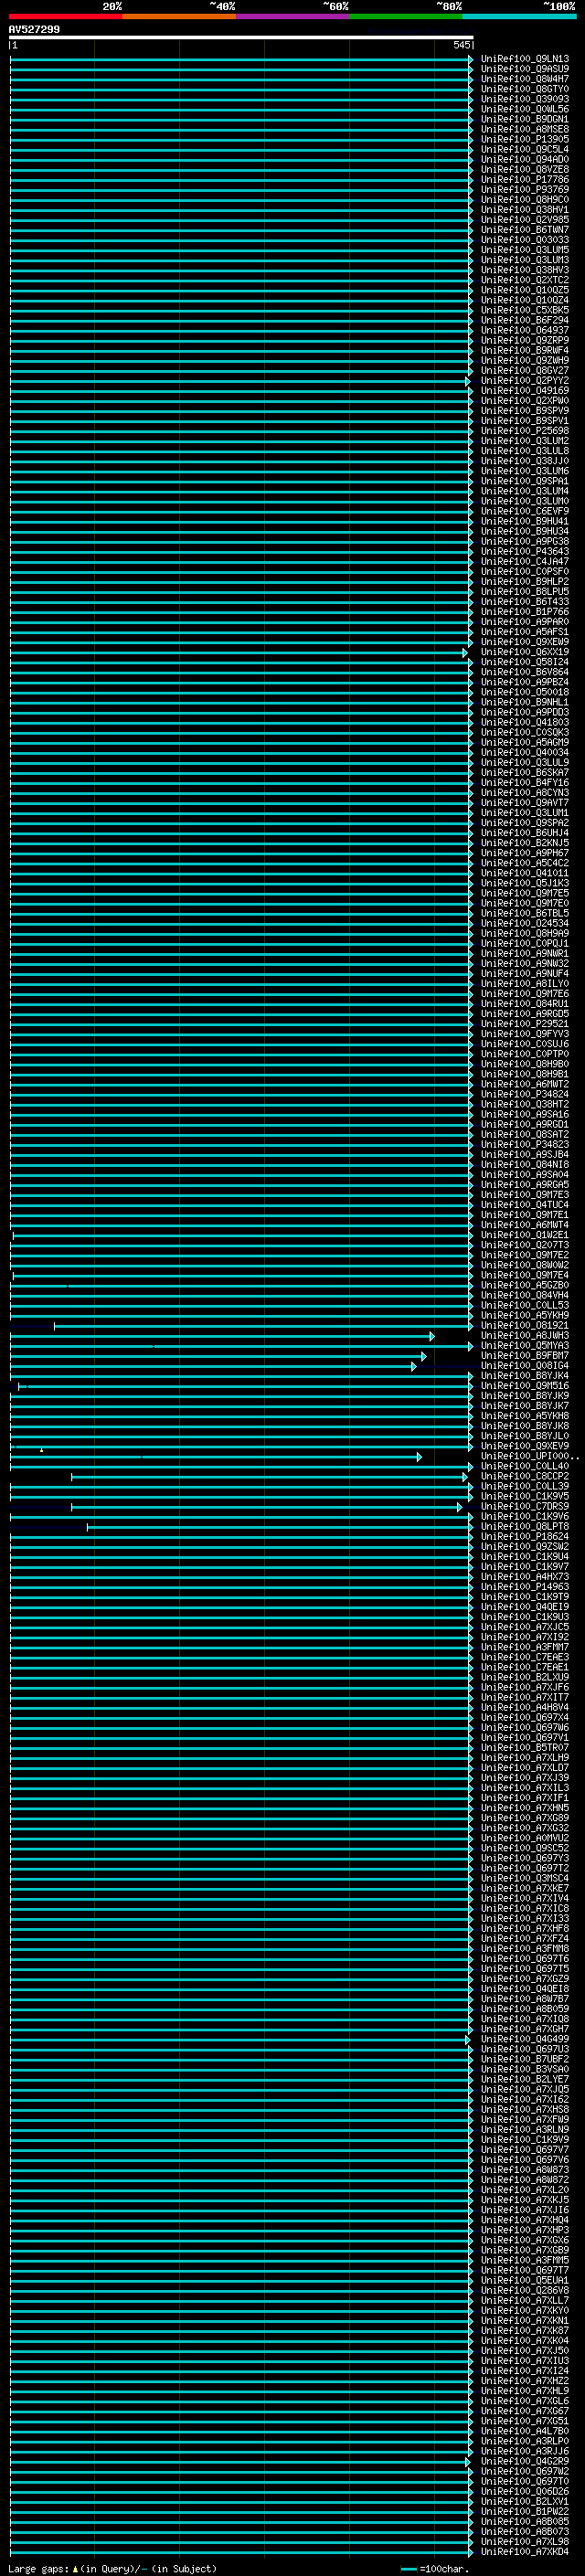Select the UniRef100_Q4G499 label
This screenshot has width=585, height=2576.
coord(525,2040)
